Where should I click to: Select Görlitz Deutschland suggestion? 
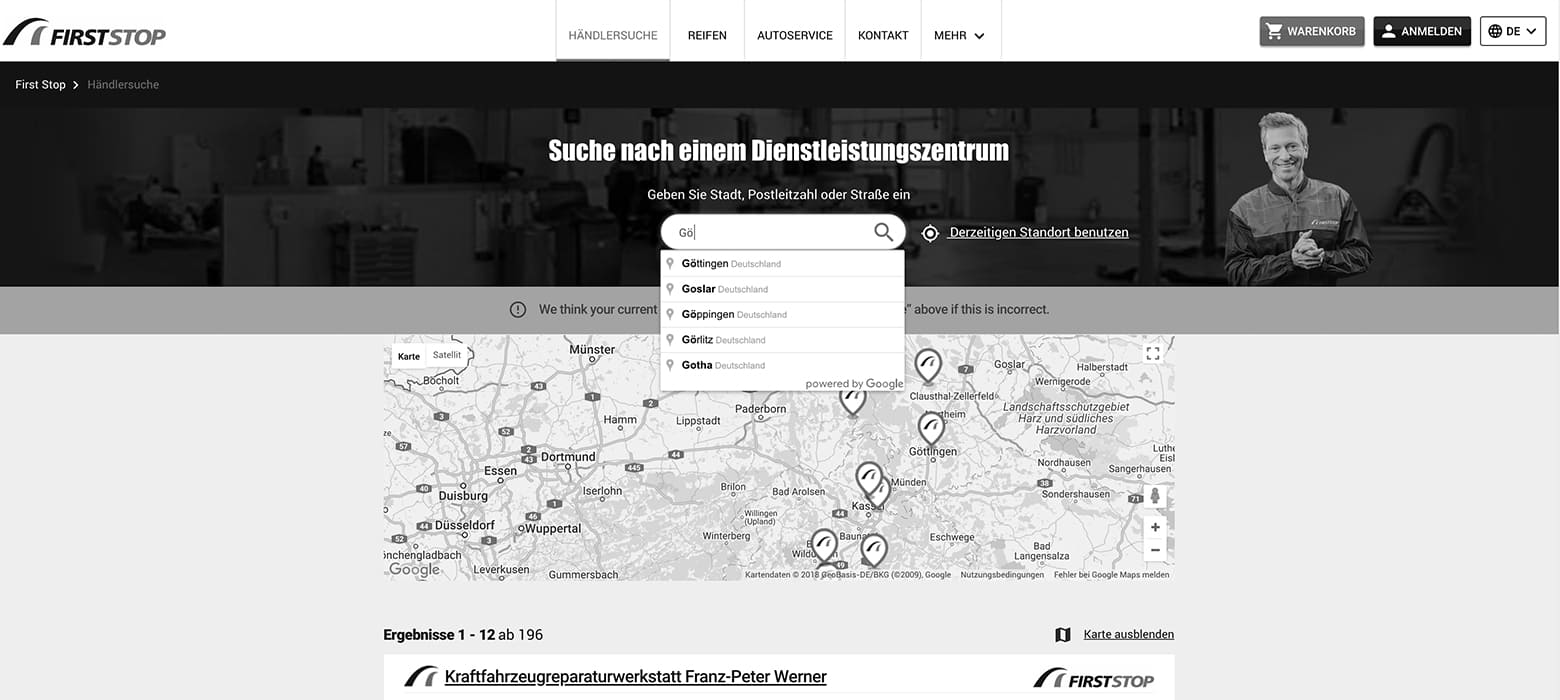[x=782, y=340]
